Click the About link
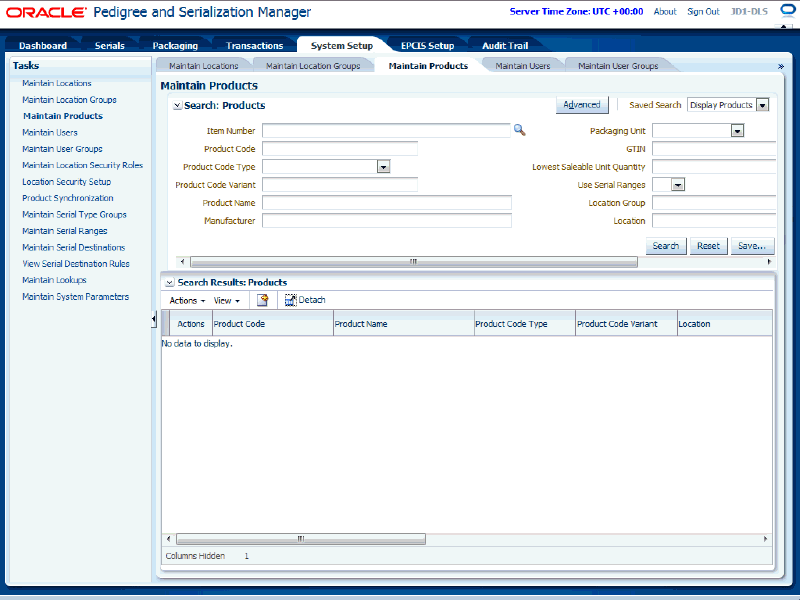 [665, 12]
